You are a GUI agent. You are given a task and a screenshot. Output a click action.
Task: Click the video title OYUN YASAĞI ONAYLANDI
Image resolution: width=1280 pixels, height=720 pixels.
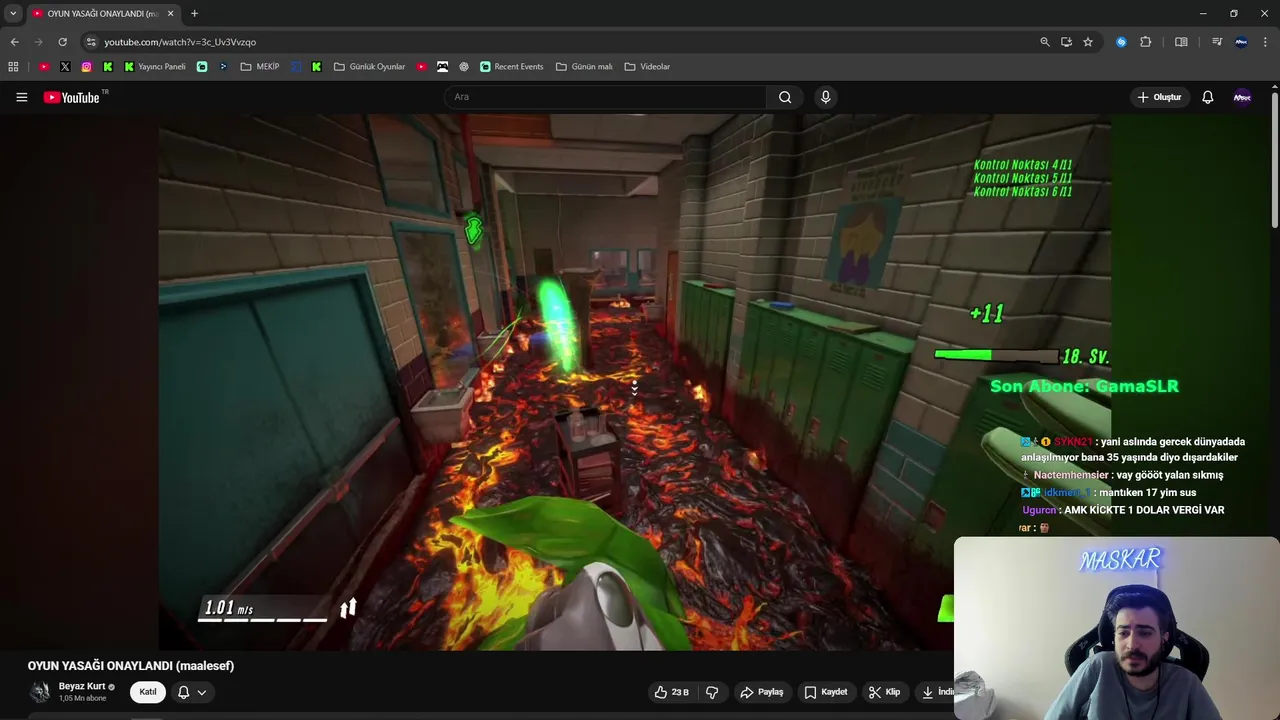click(131, 666)
